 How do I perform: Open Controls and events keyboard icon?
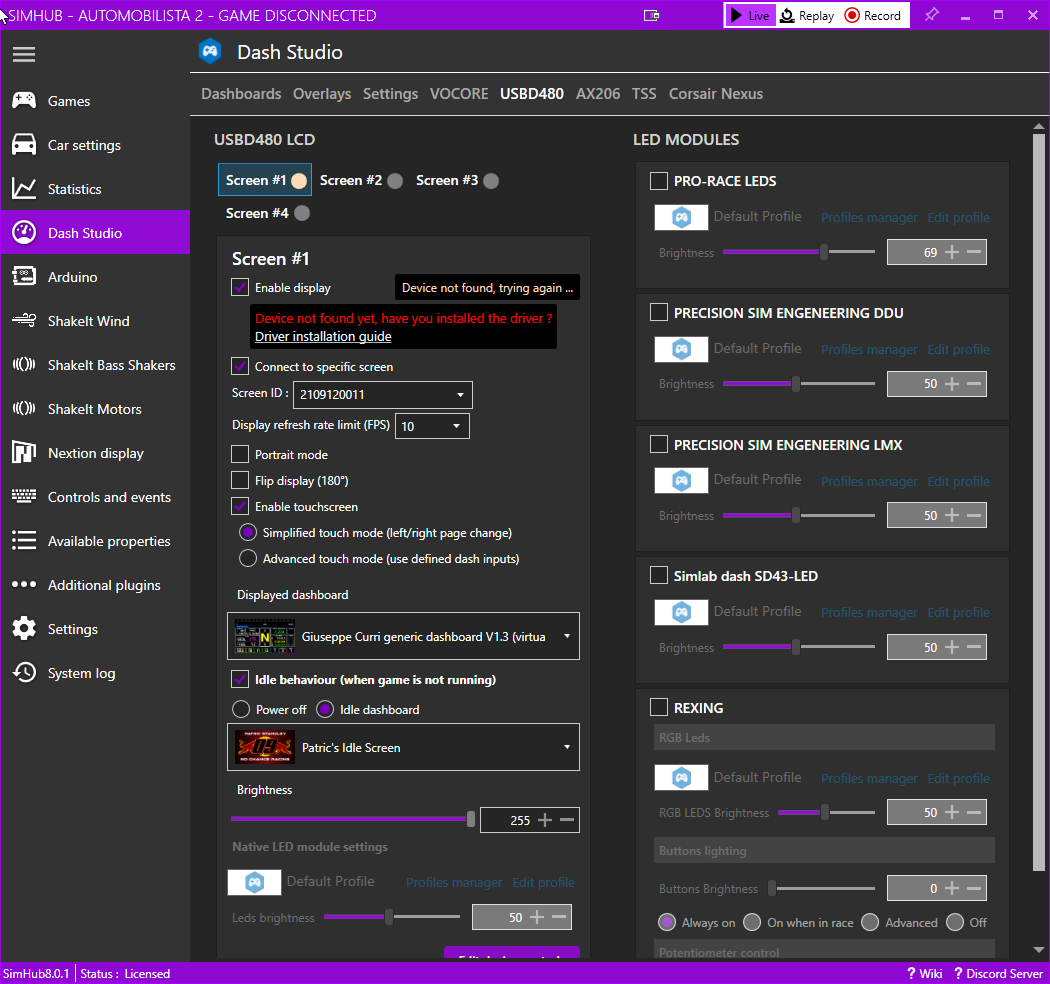[24, 496]
